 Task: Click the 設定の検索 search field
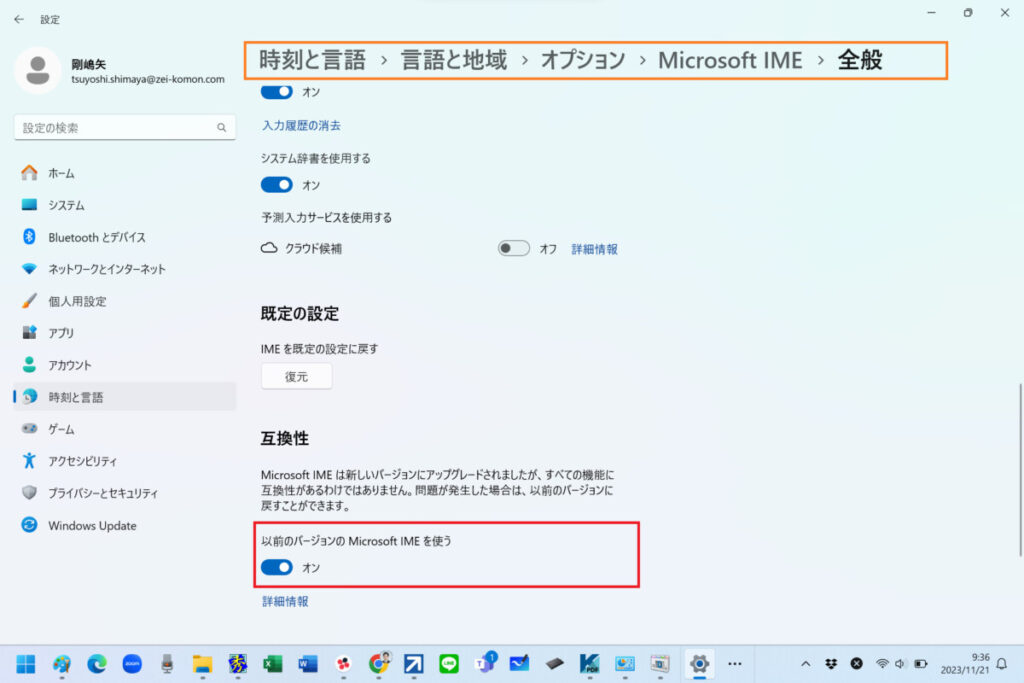pos(124,127)
